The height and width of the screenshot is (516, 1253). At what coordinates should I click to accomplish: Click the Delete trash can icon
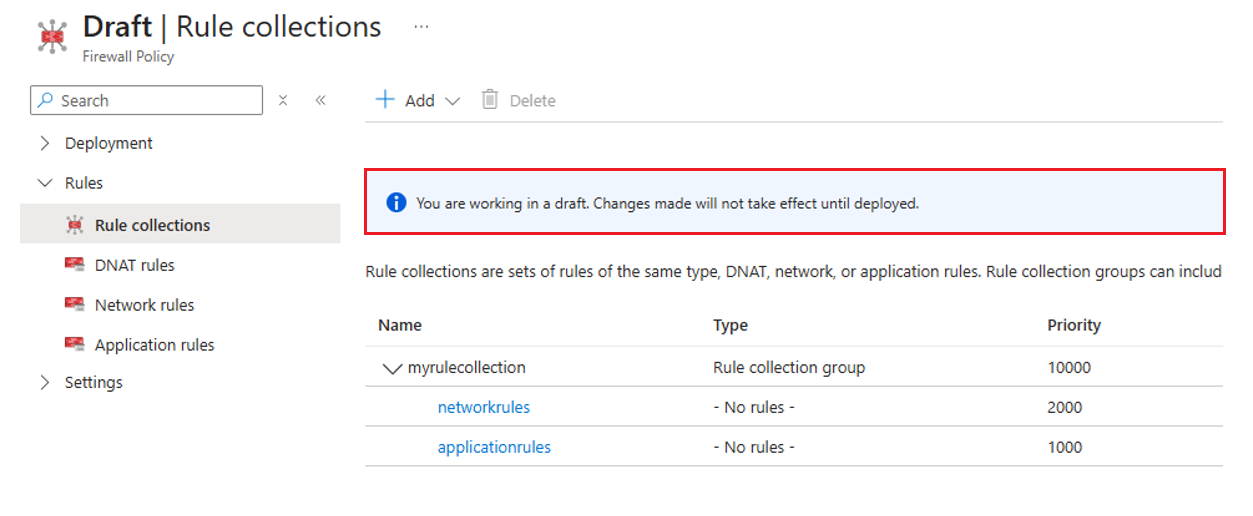pos(490,100)
